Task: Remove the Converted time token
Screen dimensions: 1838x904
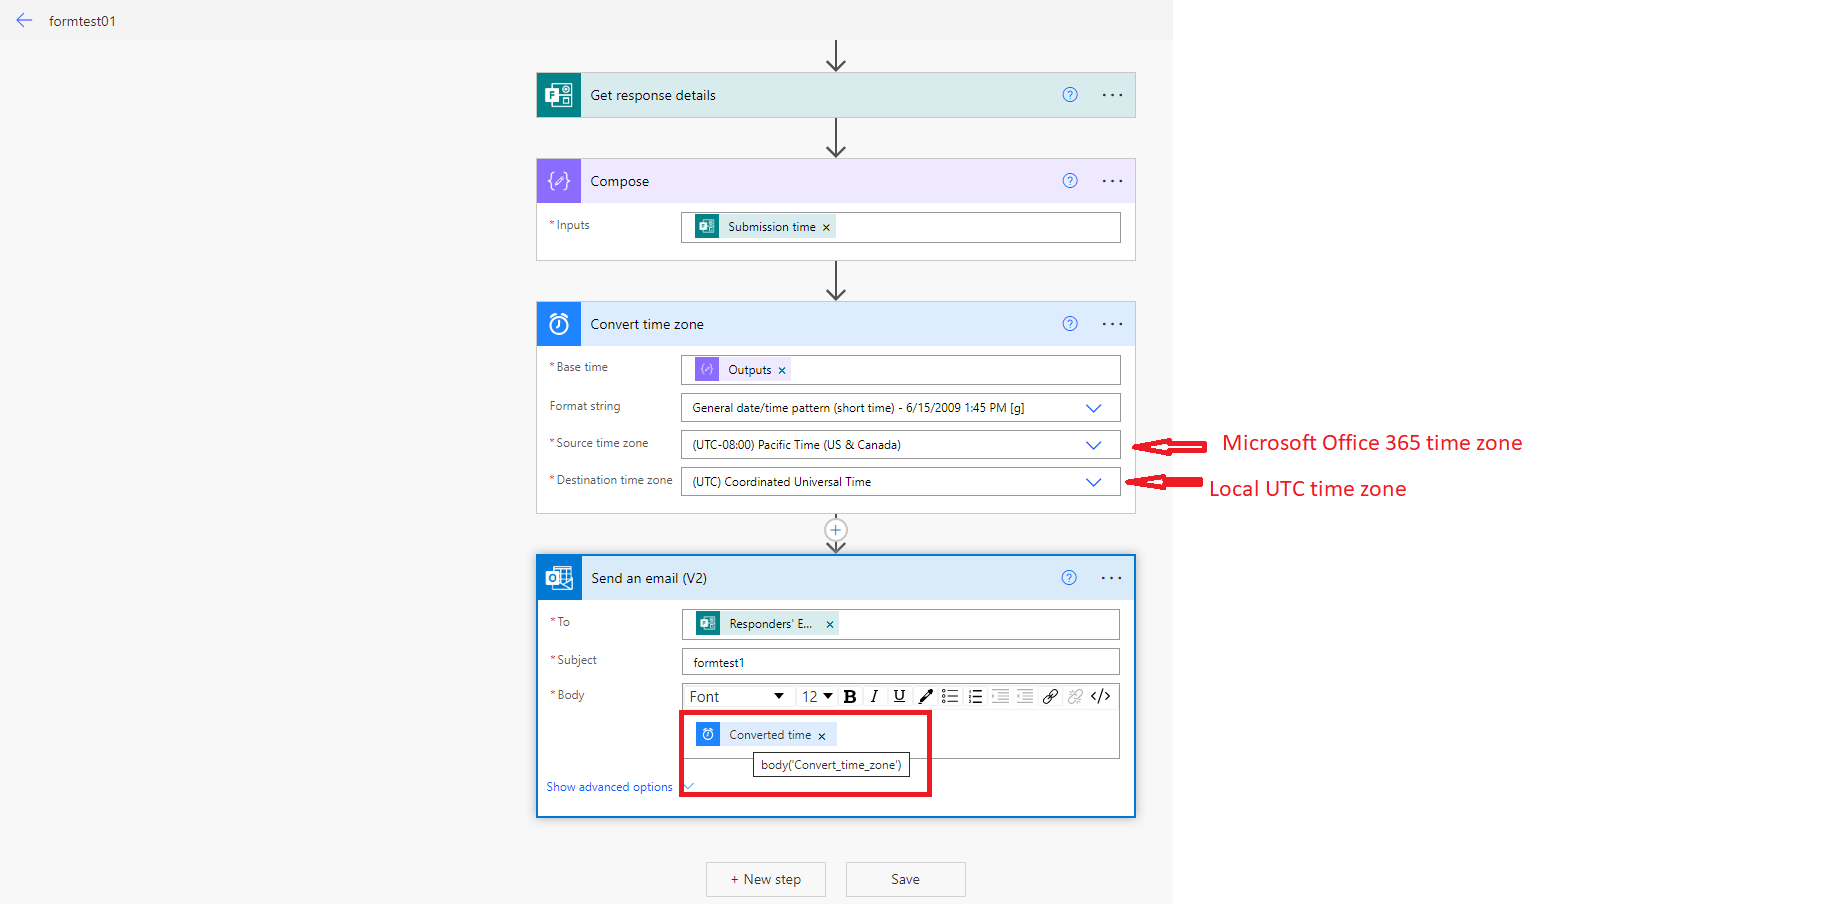Action: [822, 737]
